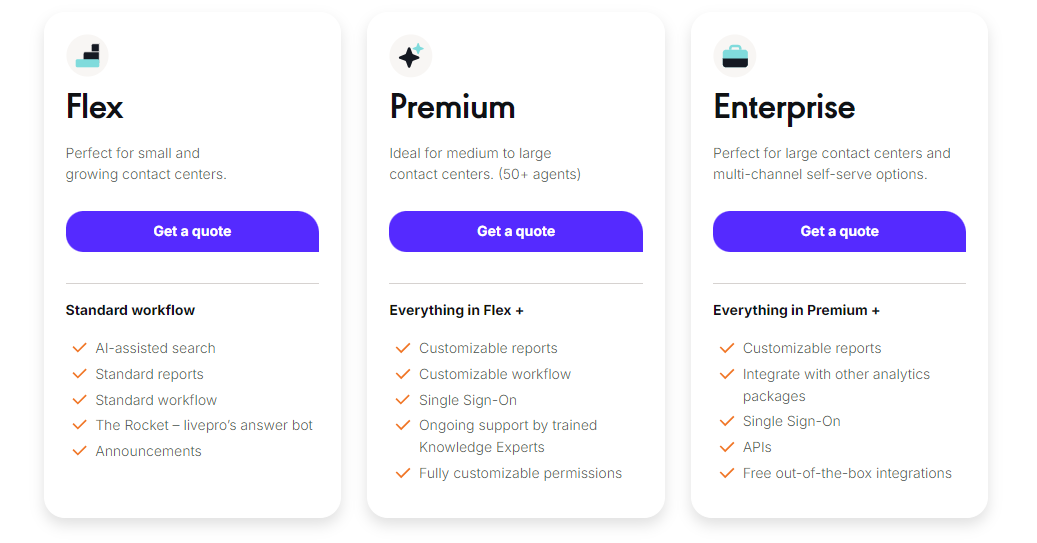1037x543 pixels.
Task: Get a quote for Premium plan
Action: pyautogui.click(x=516, y=231)
